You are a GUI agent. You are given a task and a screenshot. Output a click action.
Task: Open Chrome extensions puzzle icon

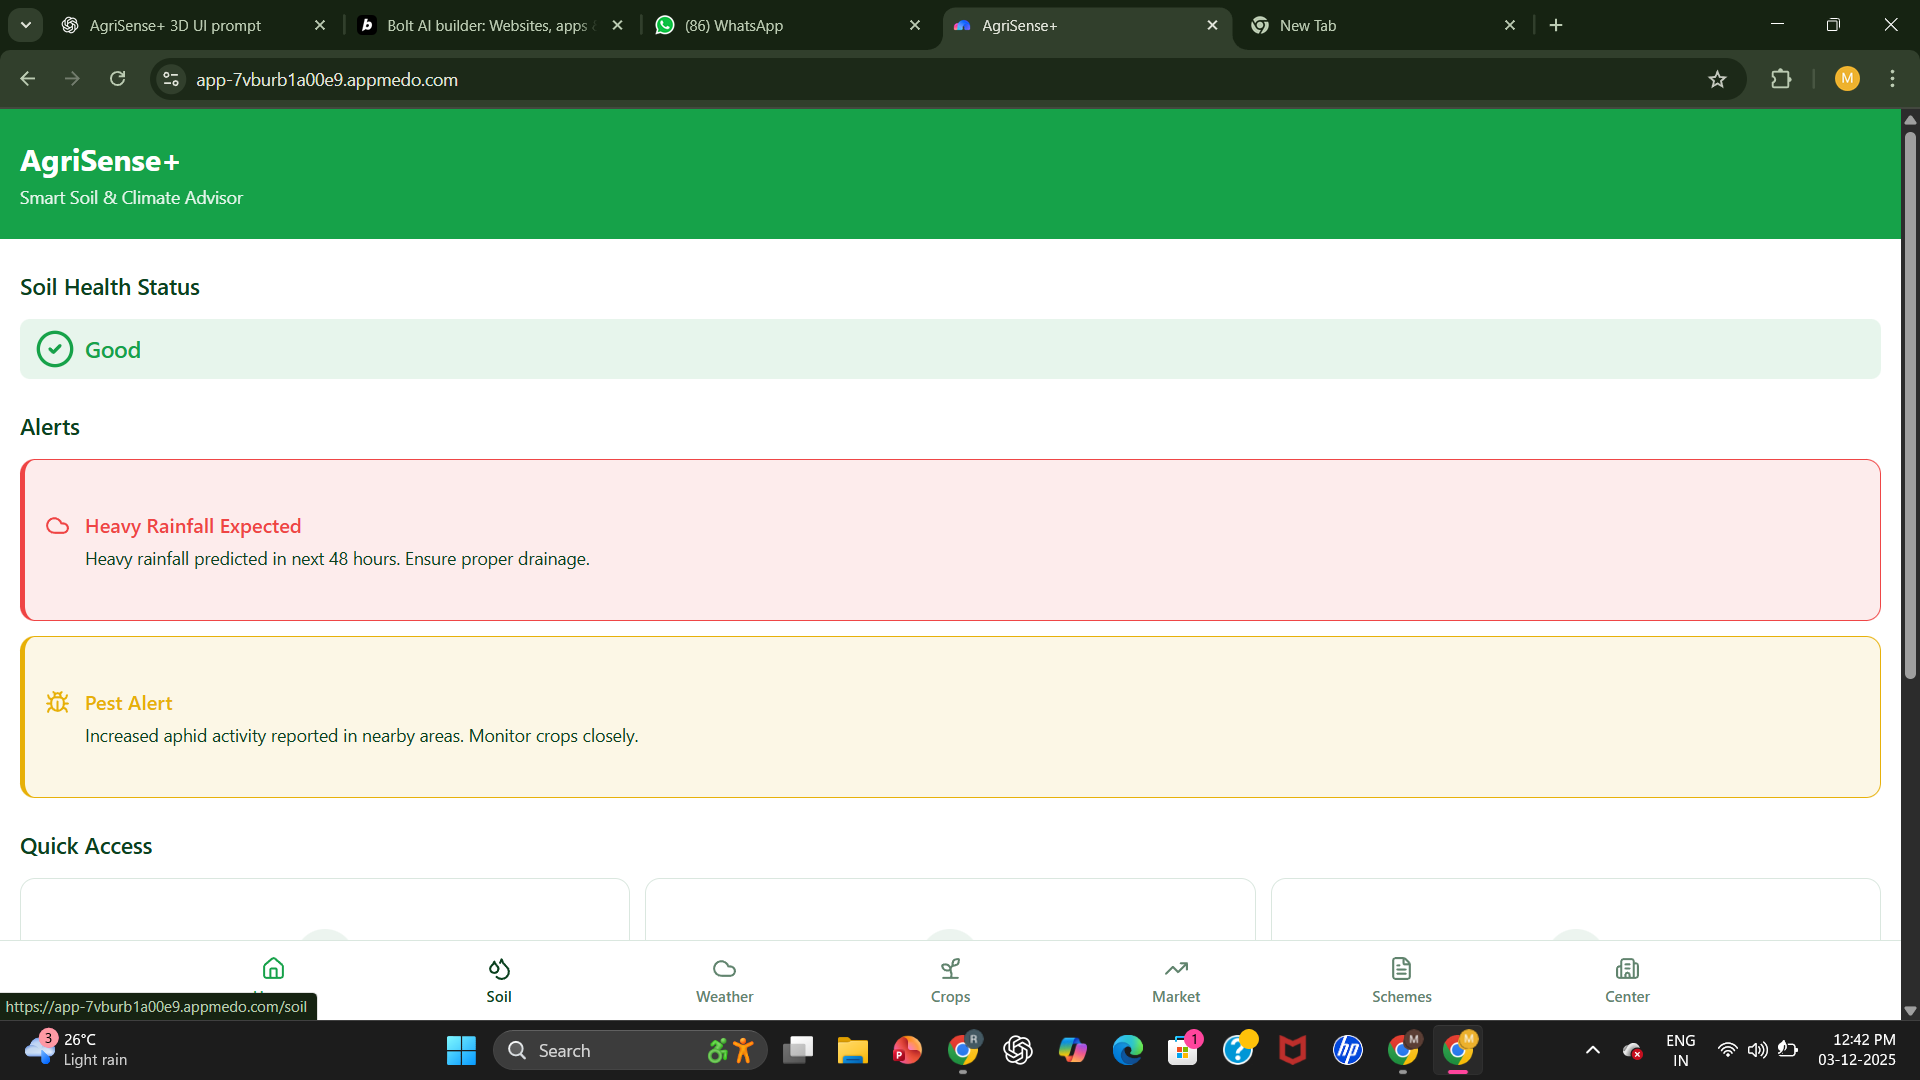(1781, 79)
